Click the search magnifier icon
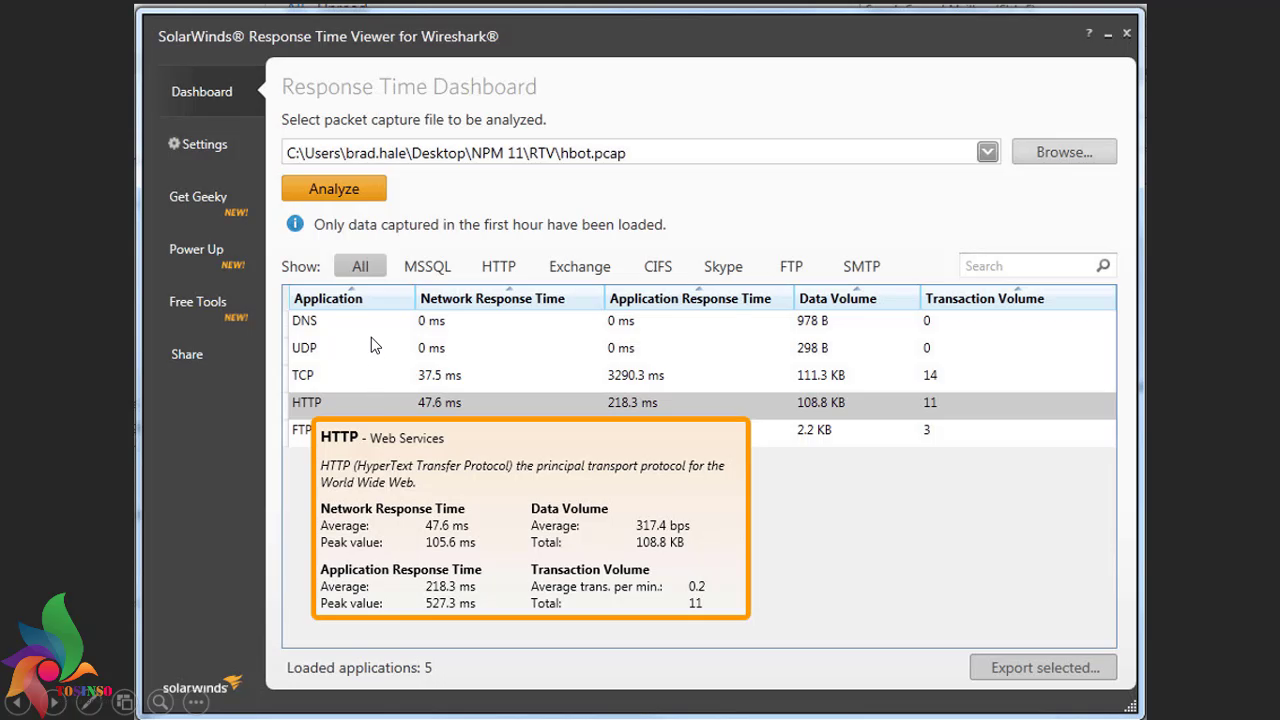Viewport: 1280px width, 720px height. tap(1103, 266)
